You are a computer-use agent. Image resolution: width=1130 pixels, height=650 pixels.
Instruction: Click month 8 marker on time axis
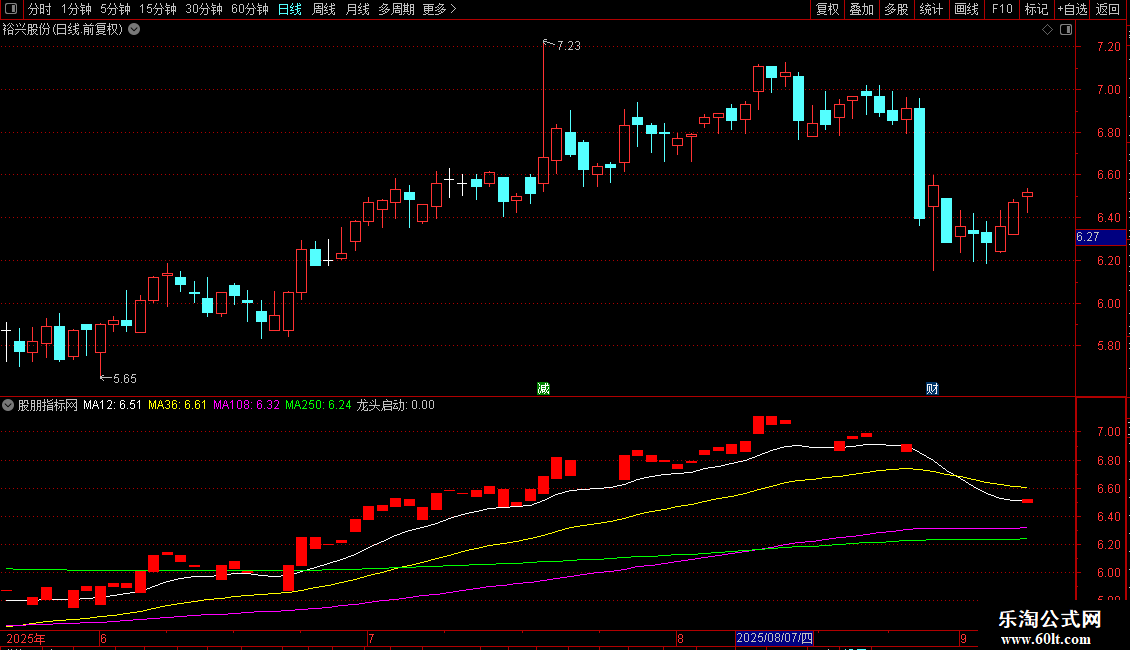pyautogui.click(x=680, y=638)
